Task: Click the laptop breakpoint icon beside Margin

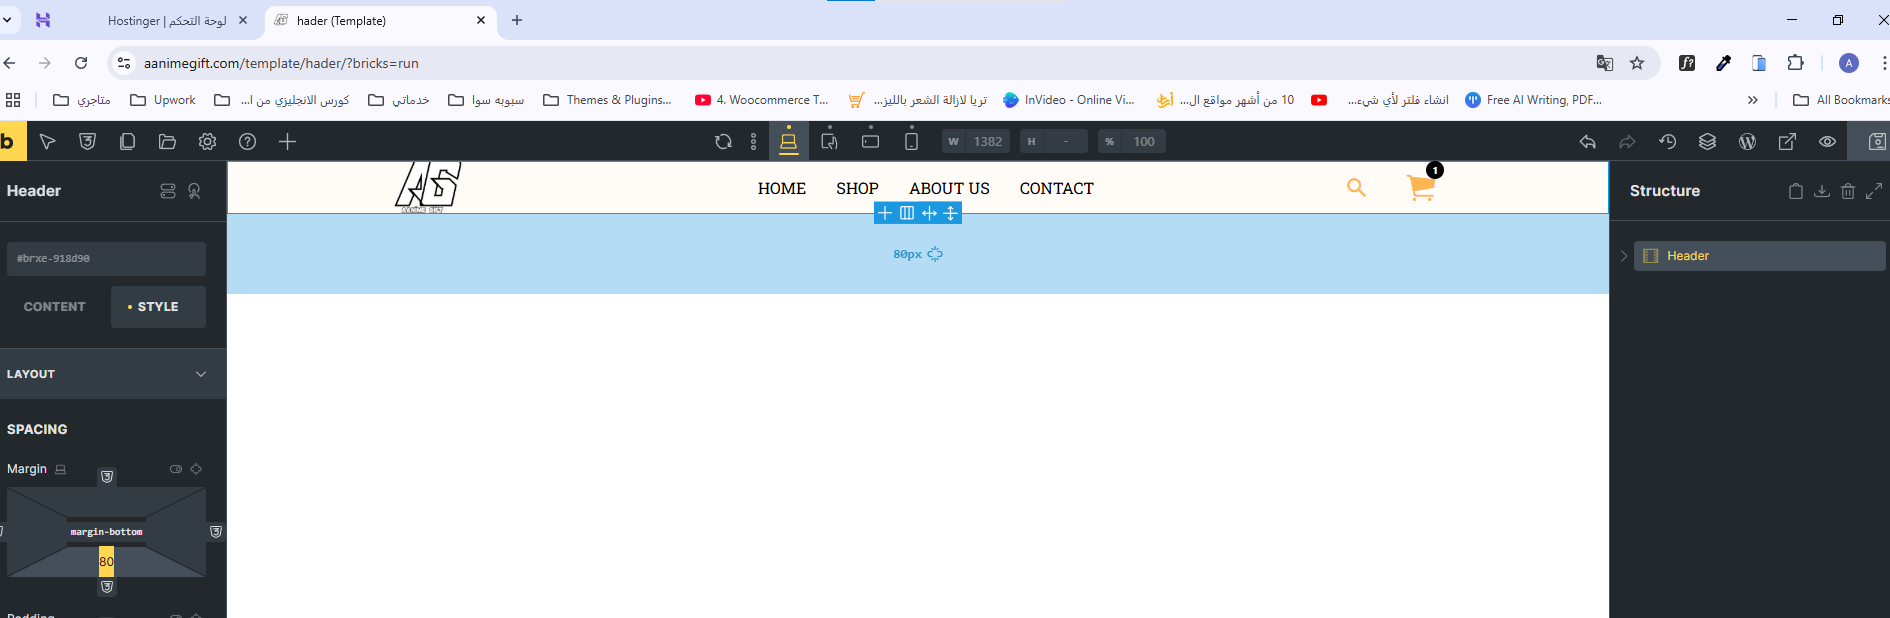Action: tap(61, 469)
